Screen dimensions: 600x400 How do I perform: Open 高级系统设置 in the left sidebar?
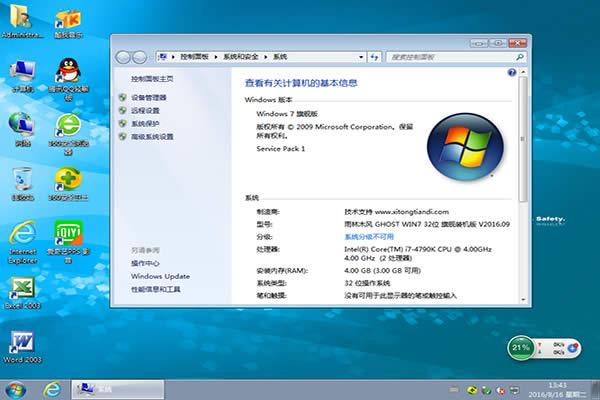[152, 137]
